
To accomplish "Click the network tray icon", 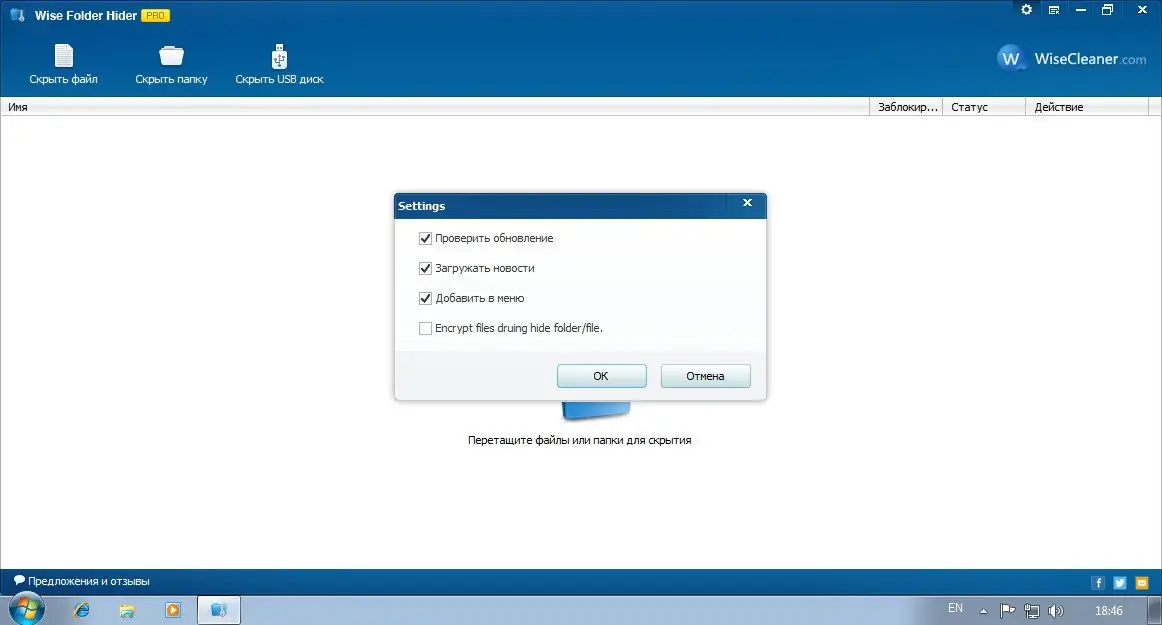I will [1032, 611].
